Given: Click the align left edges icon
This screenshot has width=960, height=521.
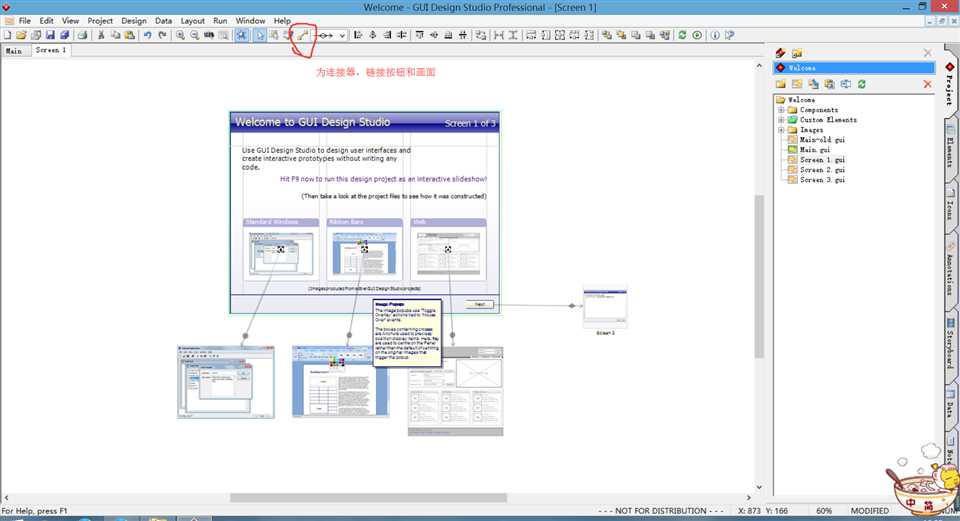Looking at the screenshot, I should click(x=358, y=36).
